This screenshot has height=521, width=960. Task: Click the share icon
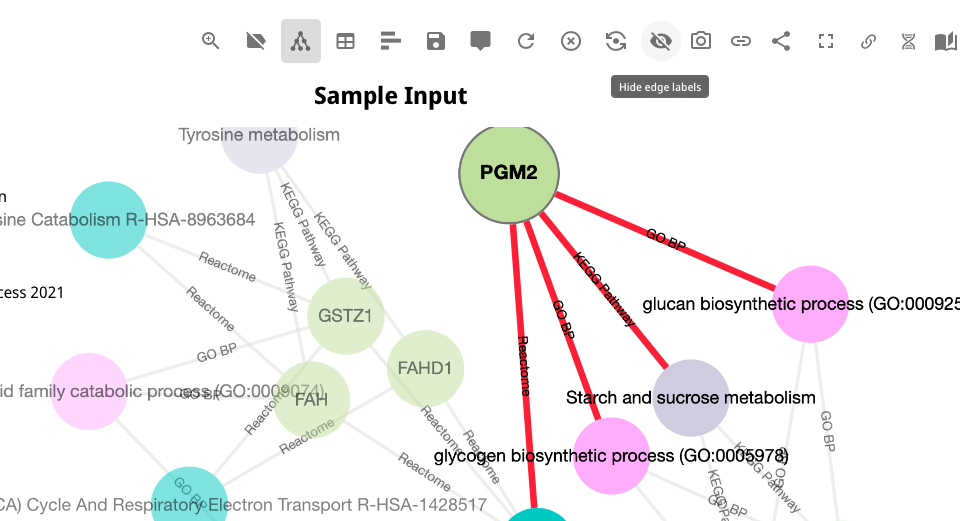tap(781, 41)
